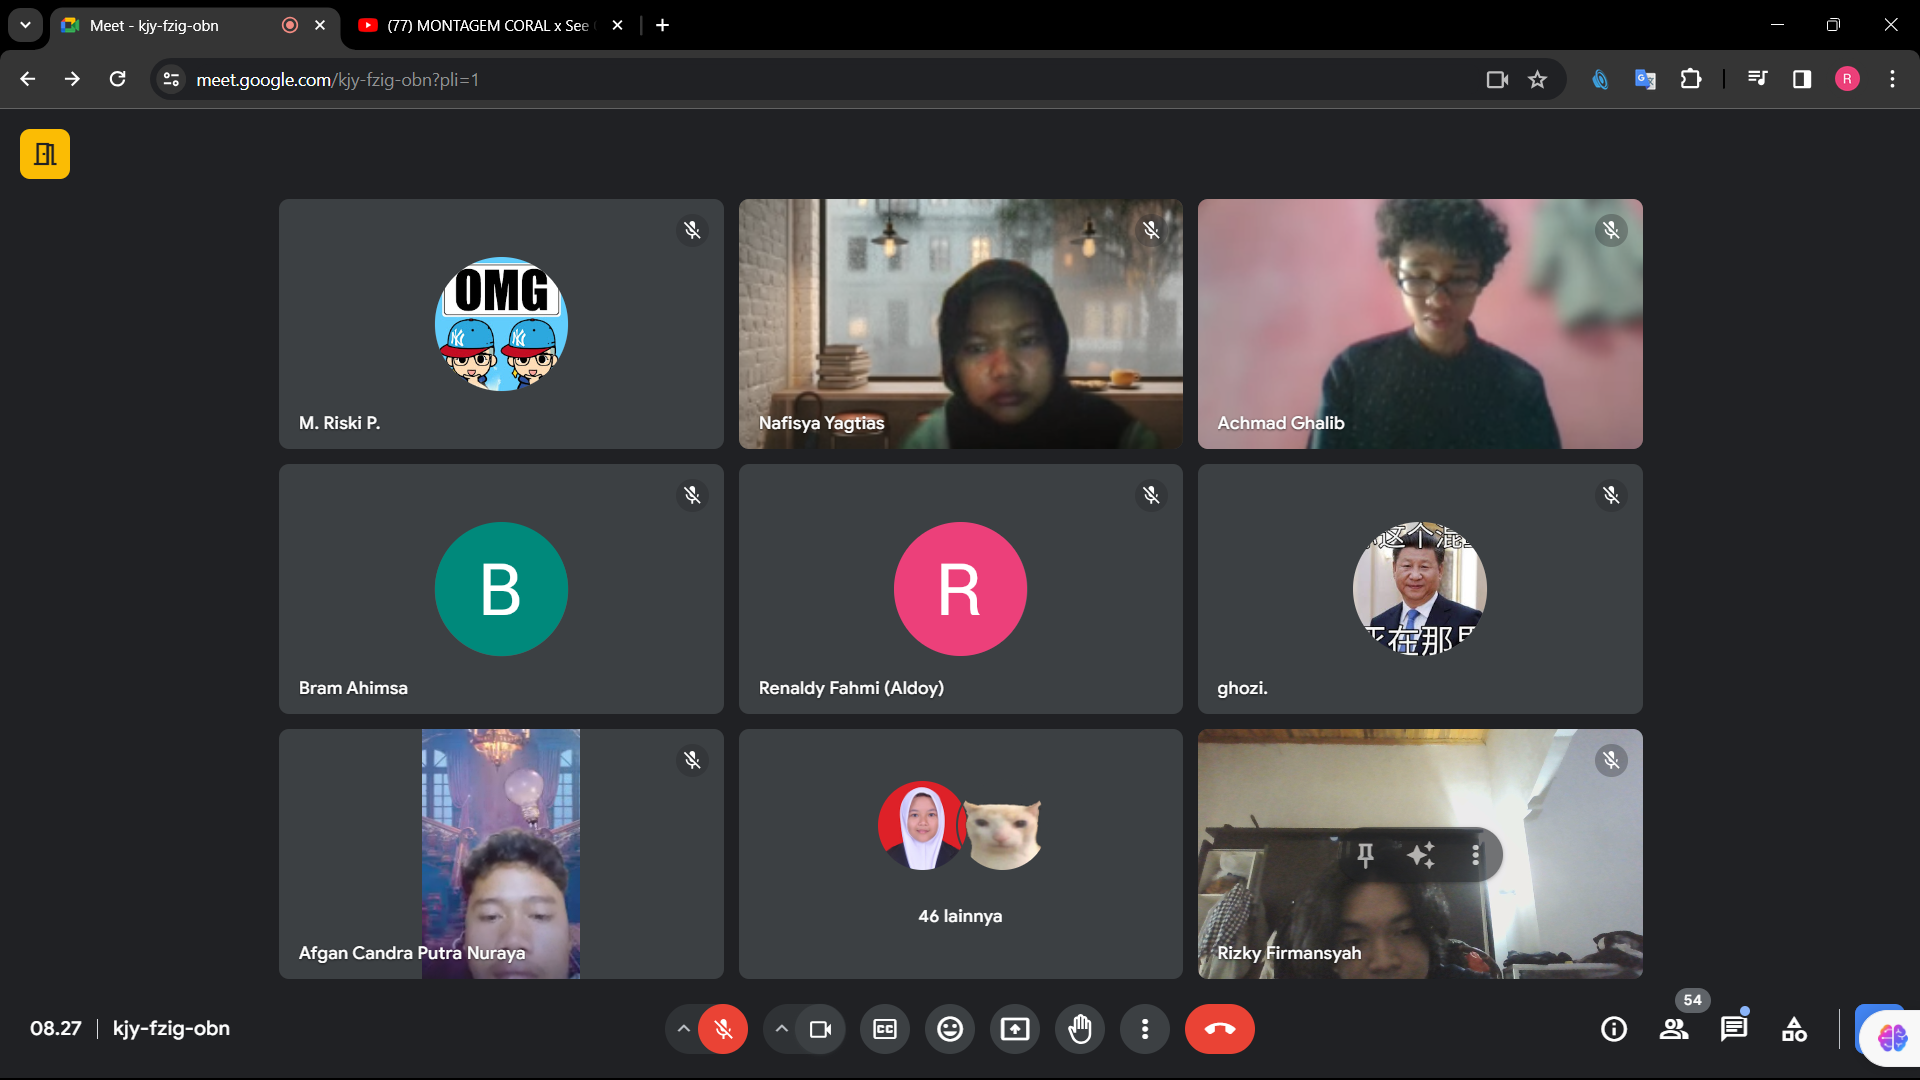Click the browser address bar URL
Screen dimensions: 1920x1080
coord(338,79)
